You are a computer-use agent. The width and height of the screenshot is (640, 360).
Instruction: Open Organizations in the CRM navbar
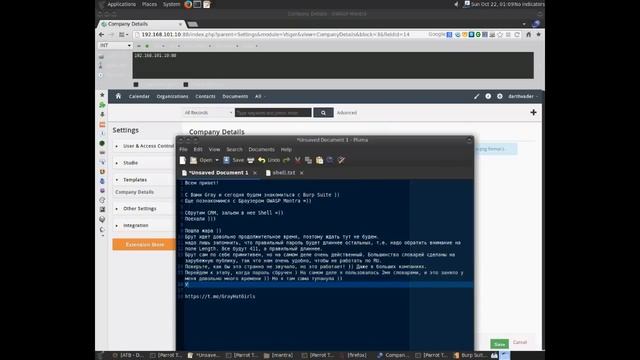coord(172,97)
